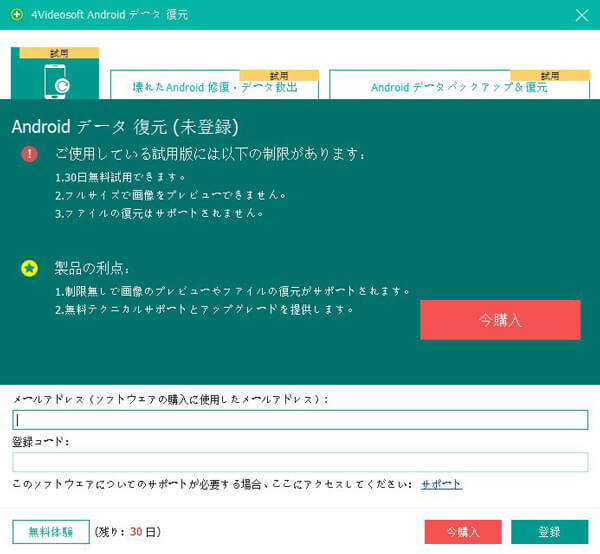Click the heading Android データ 復元 (未登録)
This screenshot has height=554, width=600.
point(125,127)
